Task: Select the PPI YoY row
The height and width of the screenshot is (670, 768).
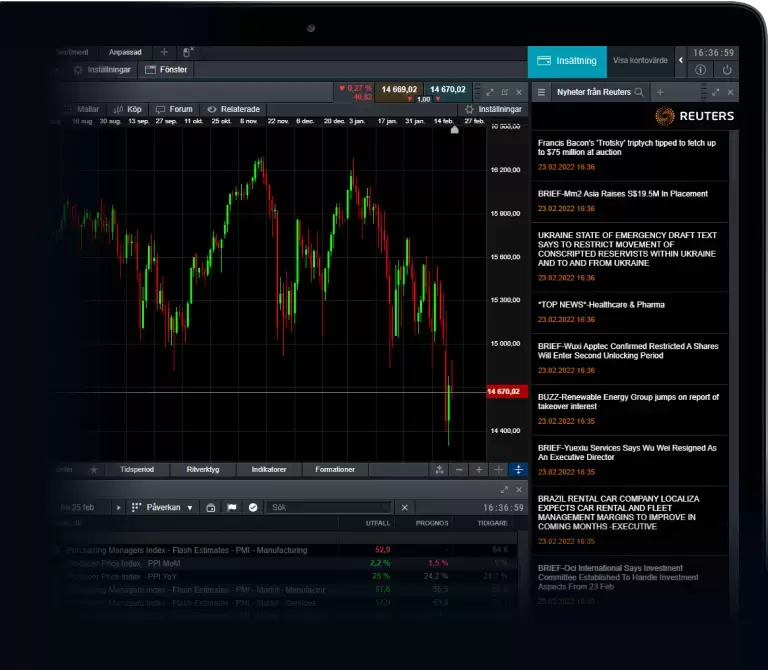Action: pos(289,576)
